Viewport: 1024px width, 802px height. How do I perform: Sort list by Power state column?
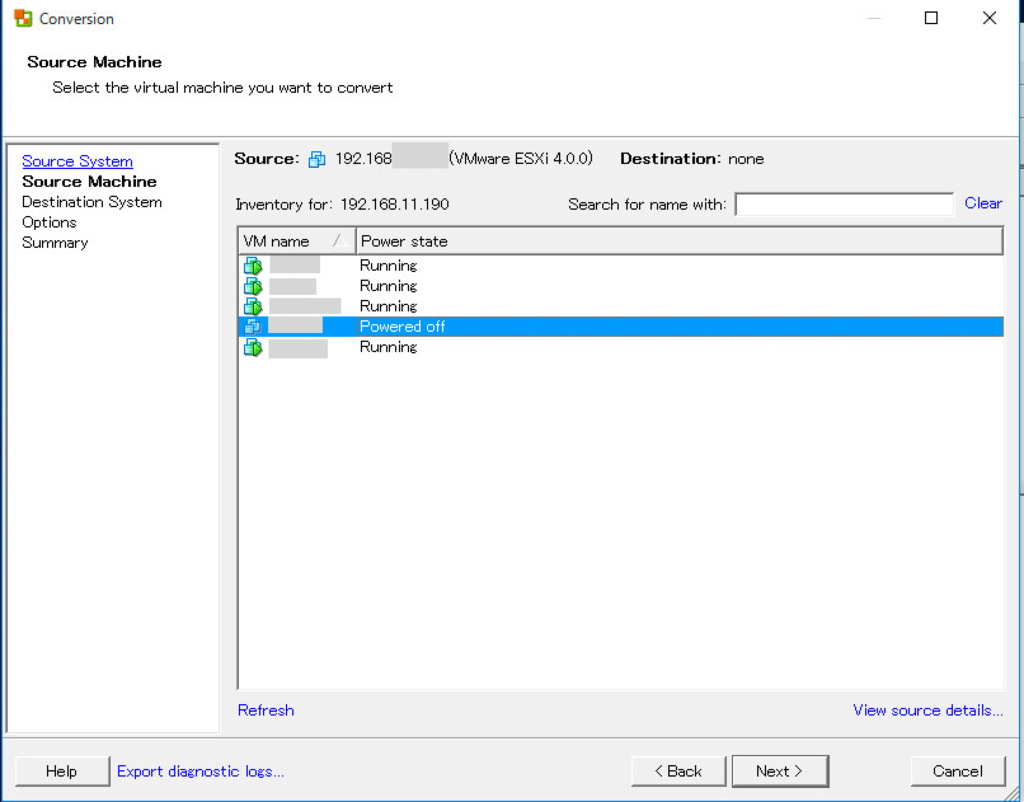pyautogui.click(x=679, y=241)
